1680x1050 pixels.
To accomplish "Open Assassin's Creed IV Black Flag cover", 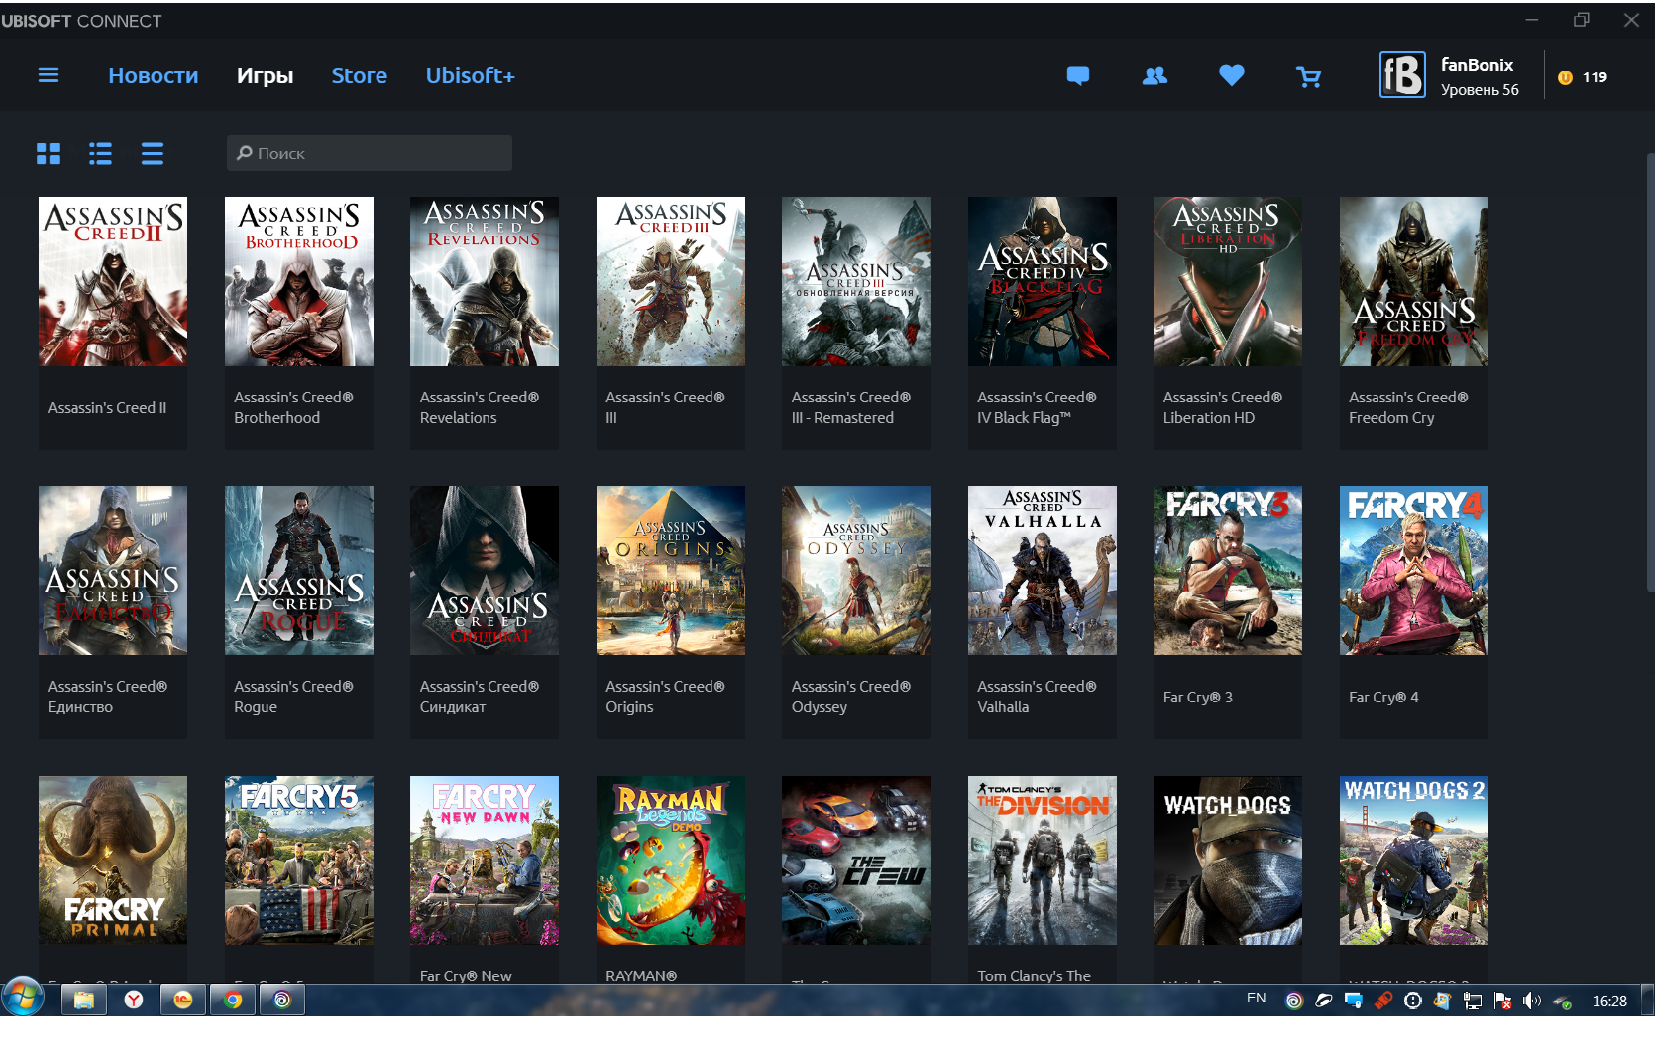I will [x=1042, y=281].
